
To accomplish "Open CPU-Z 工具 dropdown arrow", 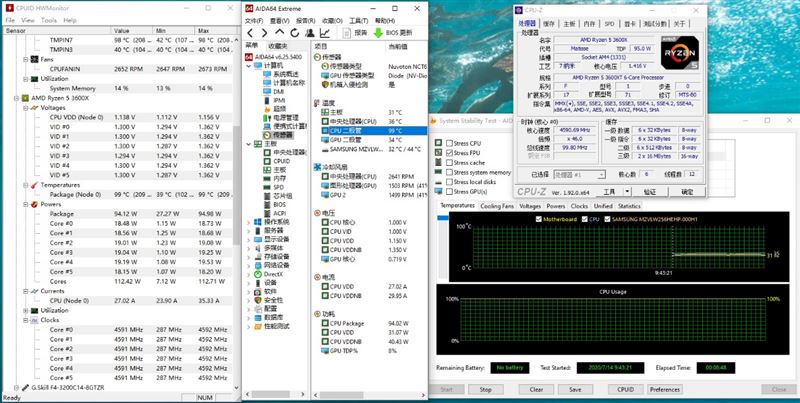I will pos(627,192).
